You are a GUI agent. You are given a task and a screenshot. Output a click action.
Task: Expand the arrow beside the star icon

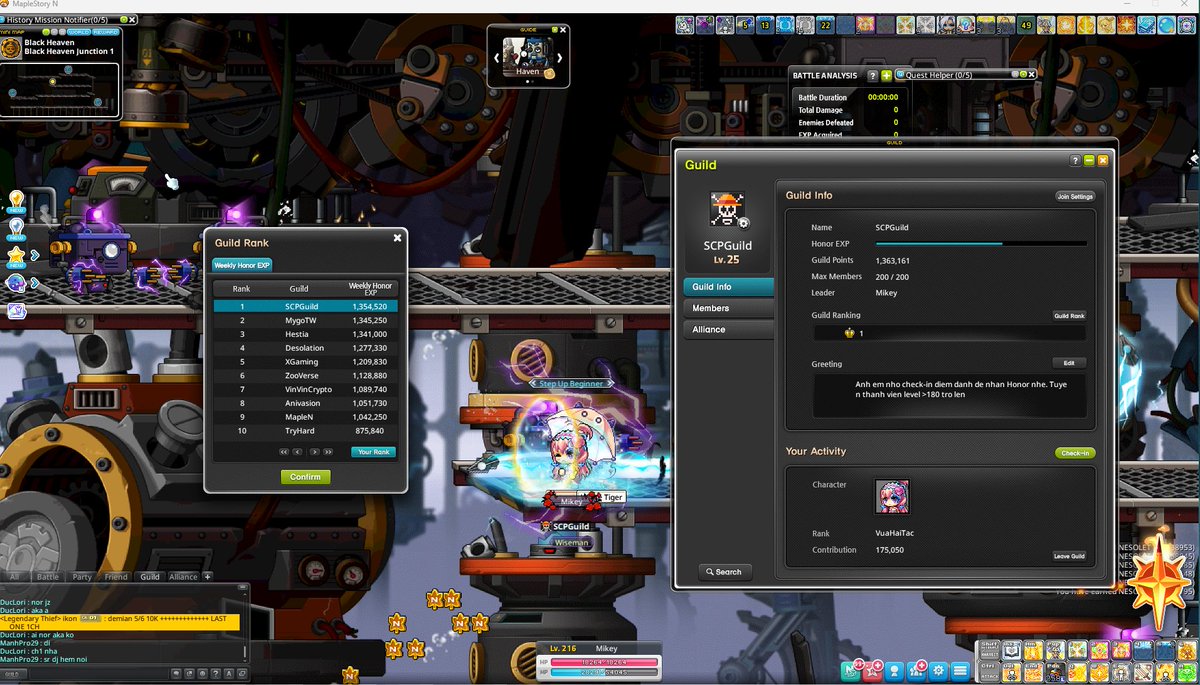(35, 256)
